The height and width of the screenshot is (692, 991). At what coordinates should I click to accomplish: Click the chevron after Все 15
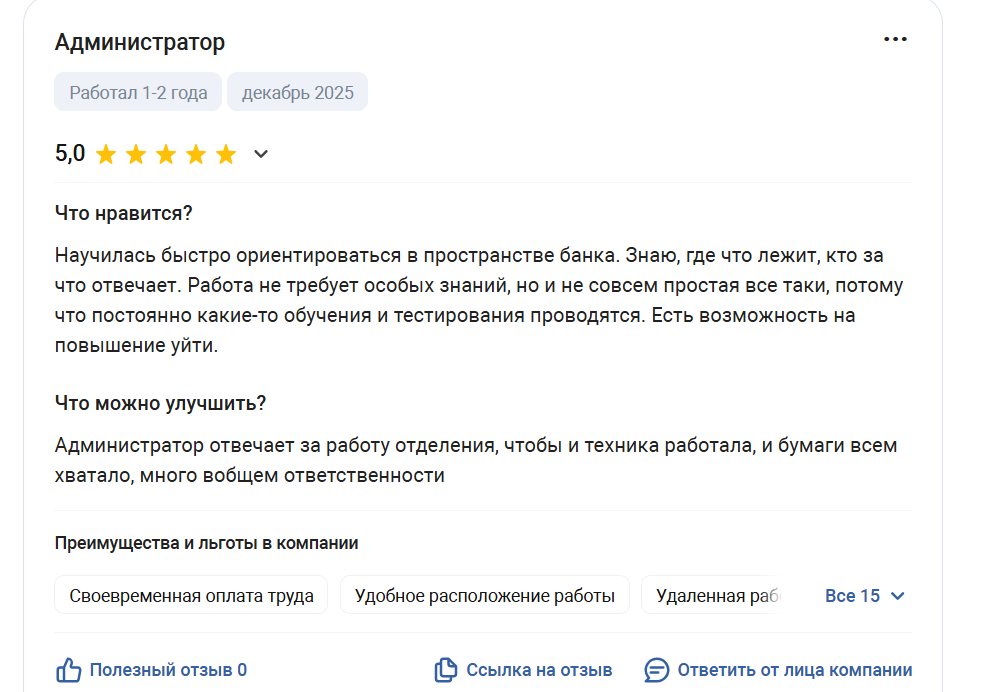pyautogui.click(x=897, y=596)
